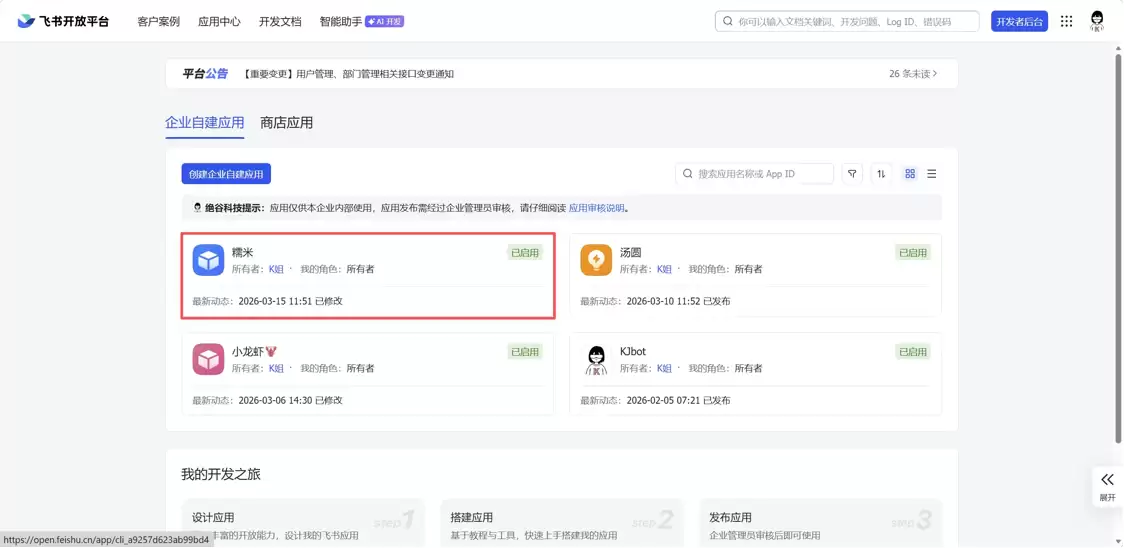This screenshot has height=548, width=1124.
Task: Switch to the 企业自建应用 tab
Action: (x=205, y=123)
